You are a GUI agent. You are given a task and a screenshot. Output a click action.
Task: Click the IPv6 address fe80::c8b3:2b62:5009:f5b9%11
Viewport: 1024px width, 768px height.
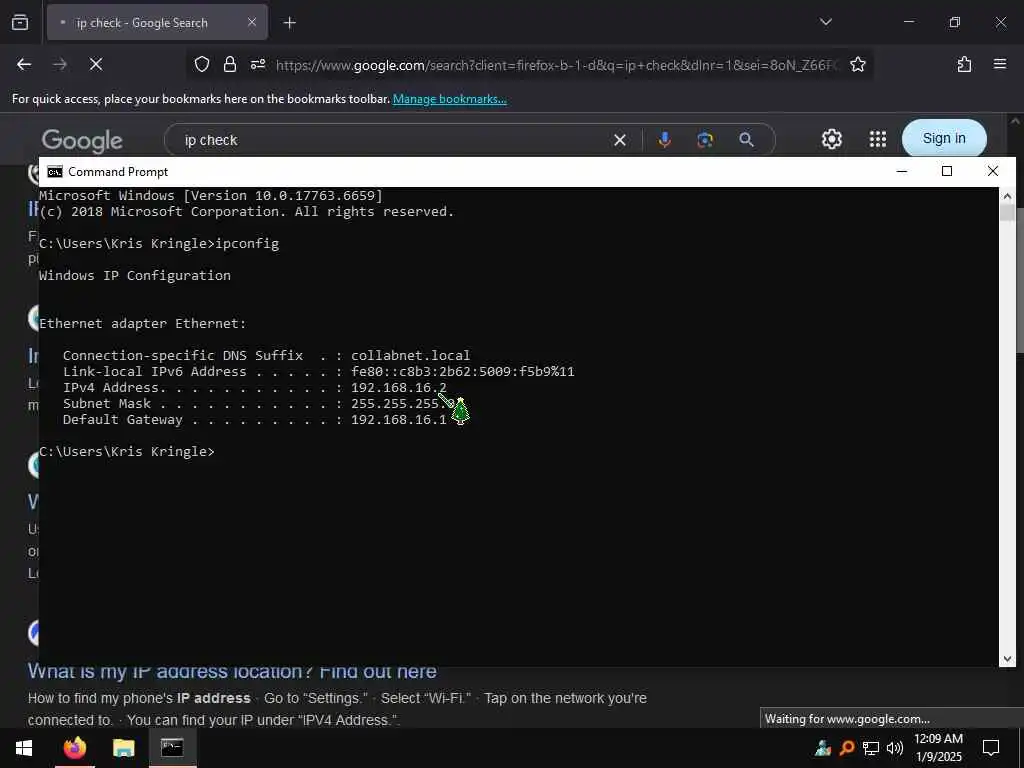pos(462,372)
